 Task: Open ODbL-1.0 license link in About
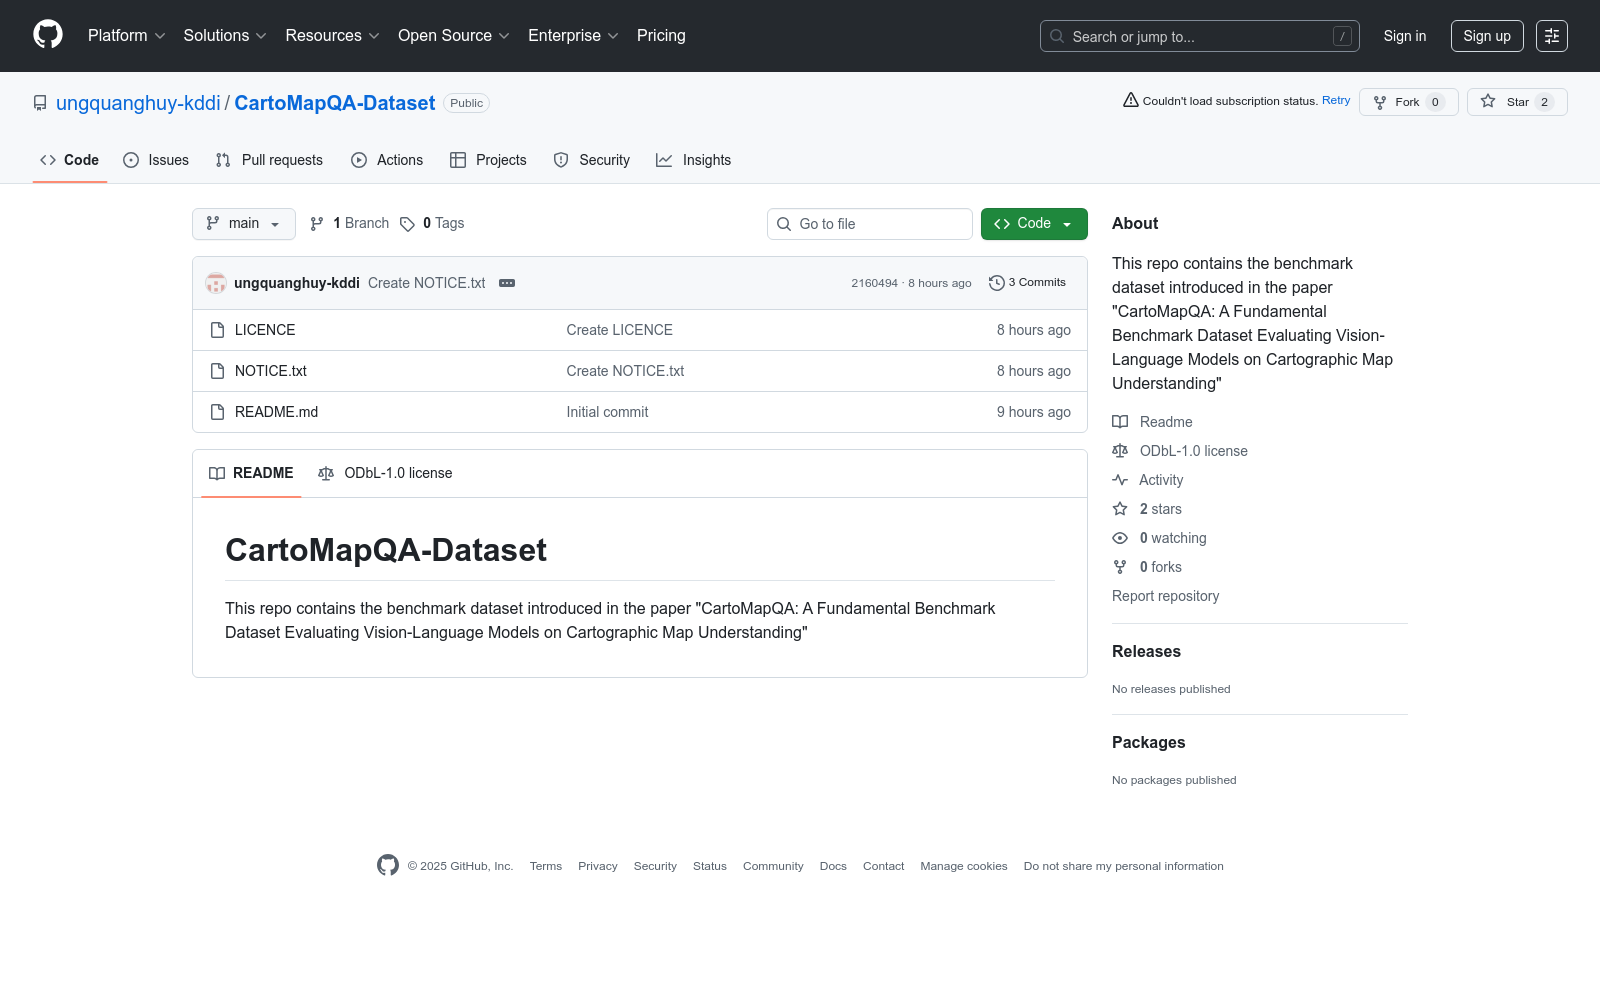(x=1180, y=451)
